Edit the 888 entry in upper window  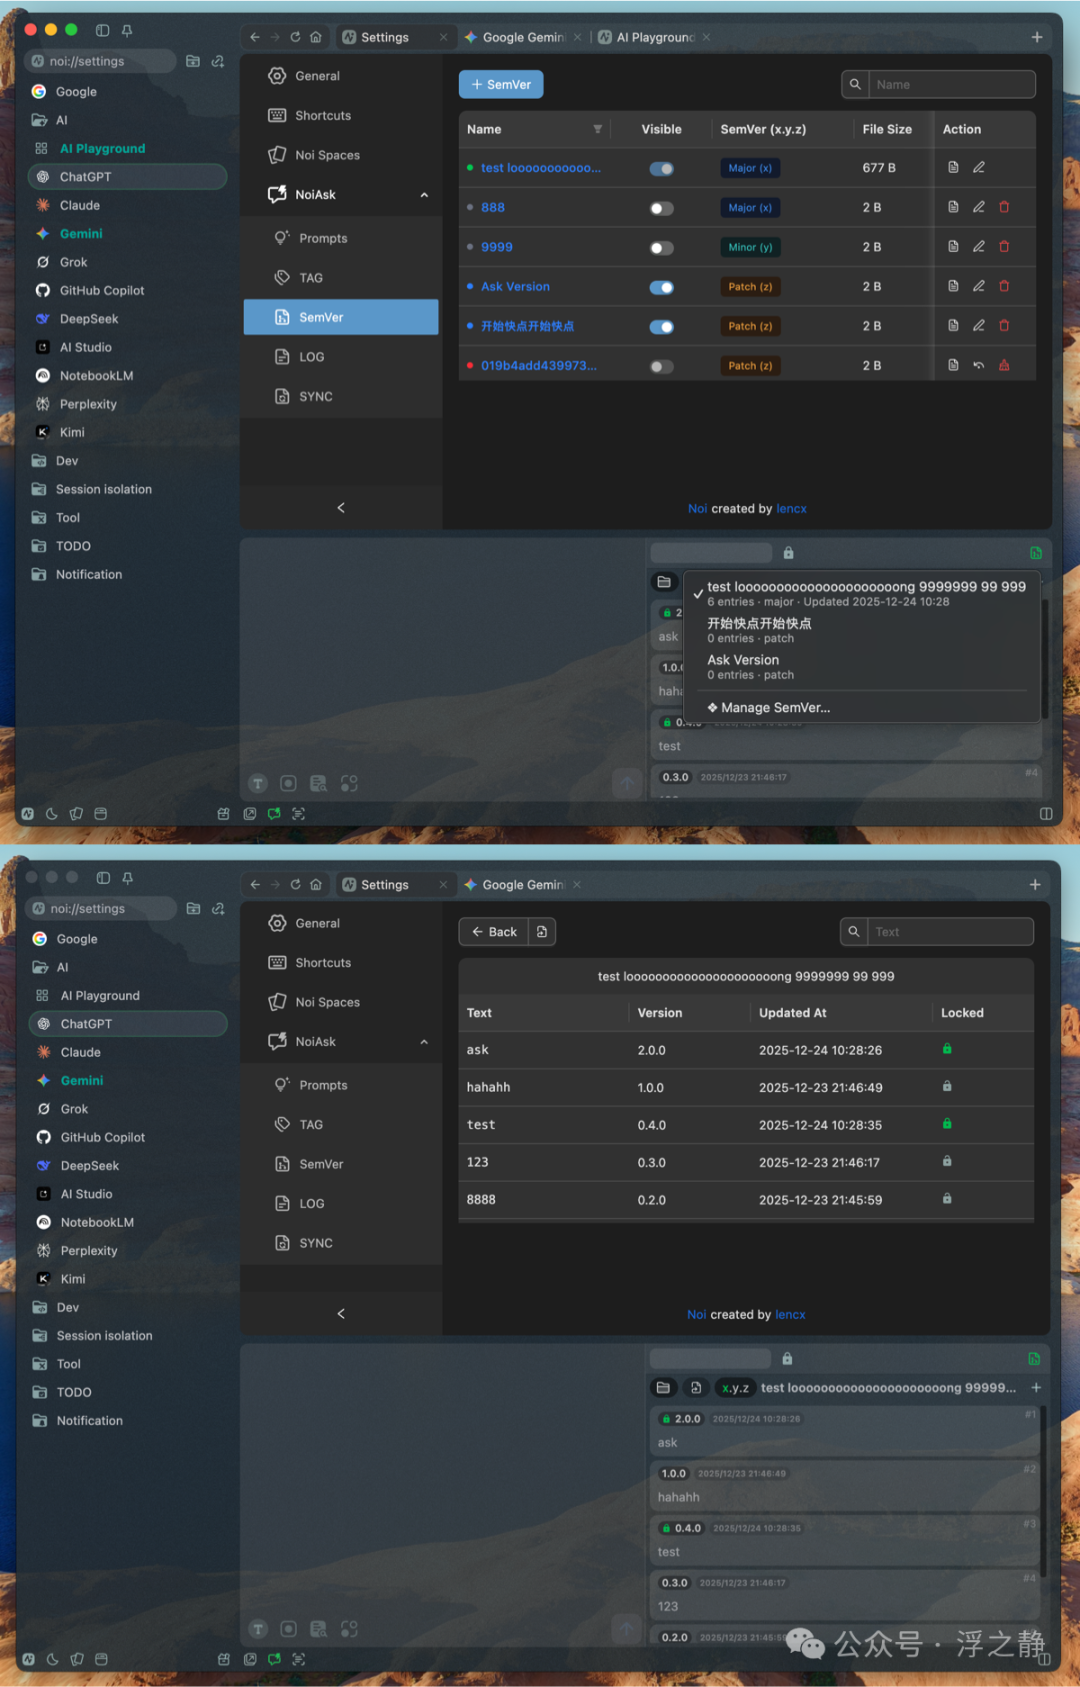point(979,207)
